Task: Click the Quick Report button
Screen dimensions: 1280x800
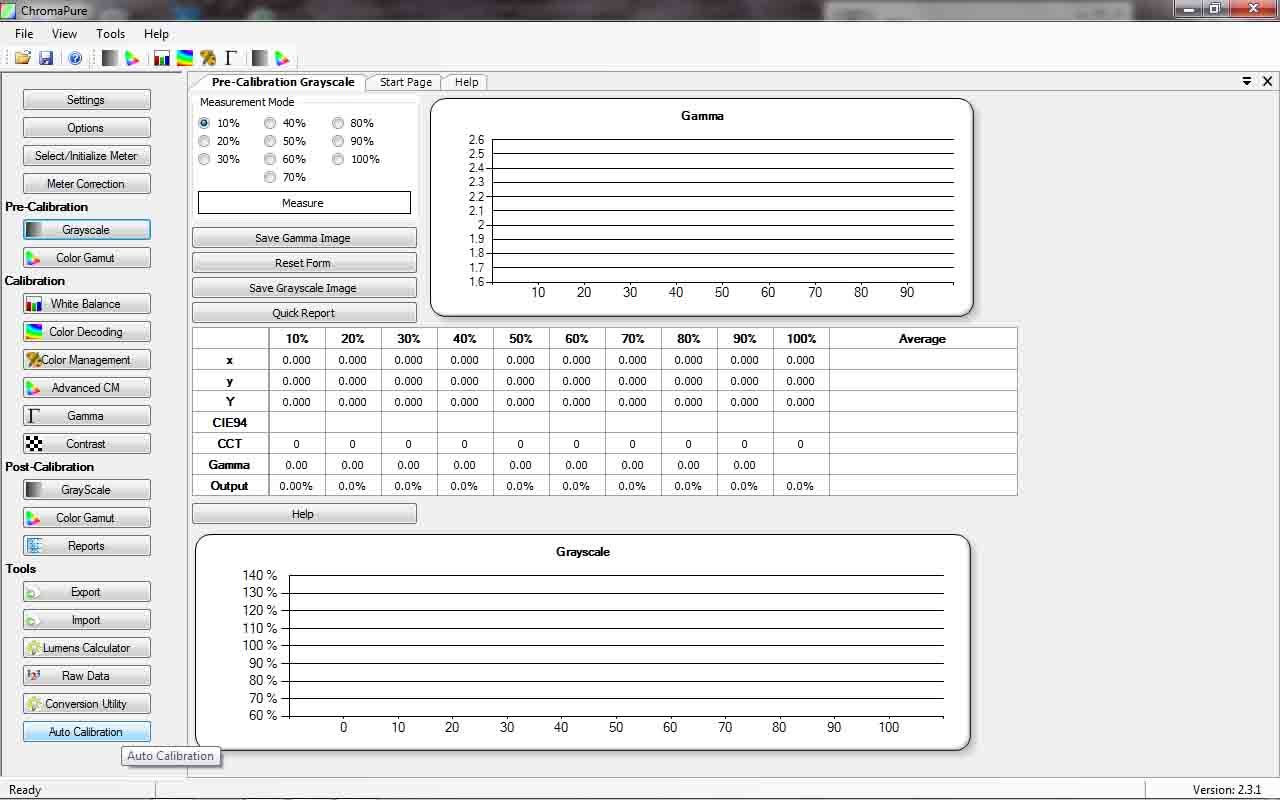Action: coord(304,313)
